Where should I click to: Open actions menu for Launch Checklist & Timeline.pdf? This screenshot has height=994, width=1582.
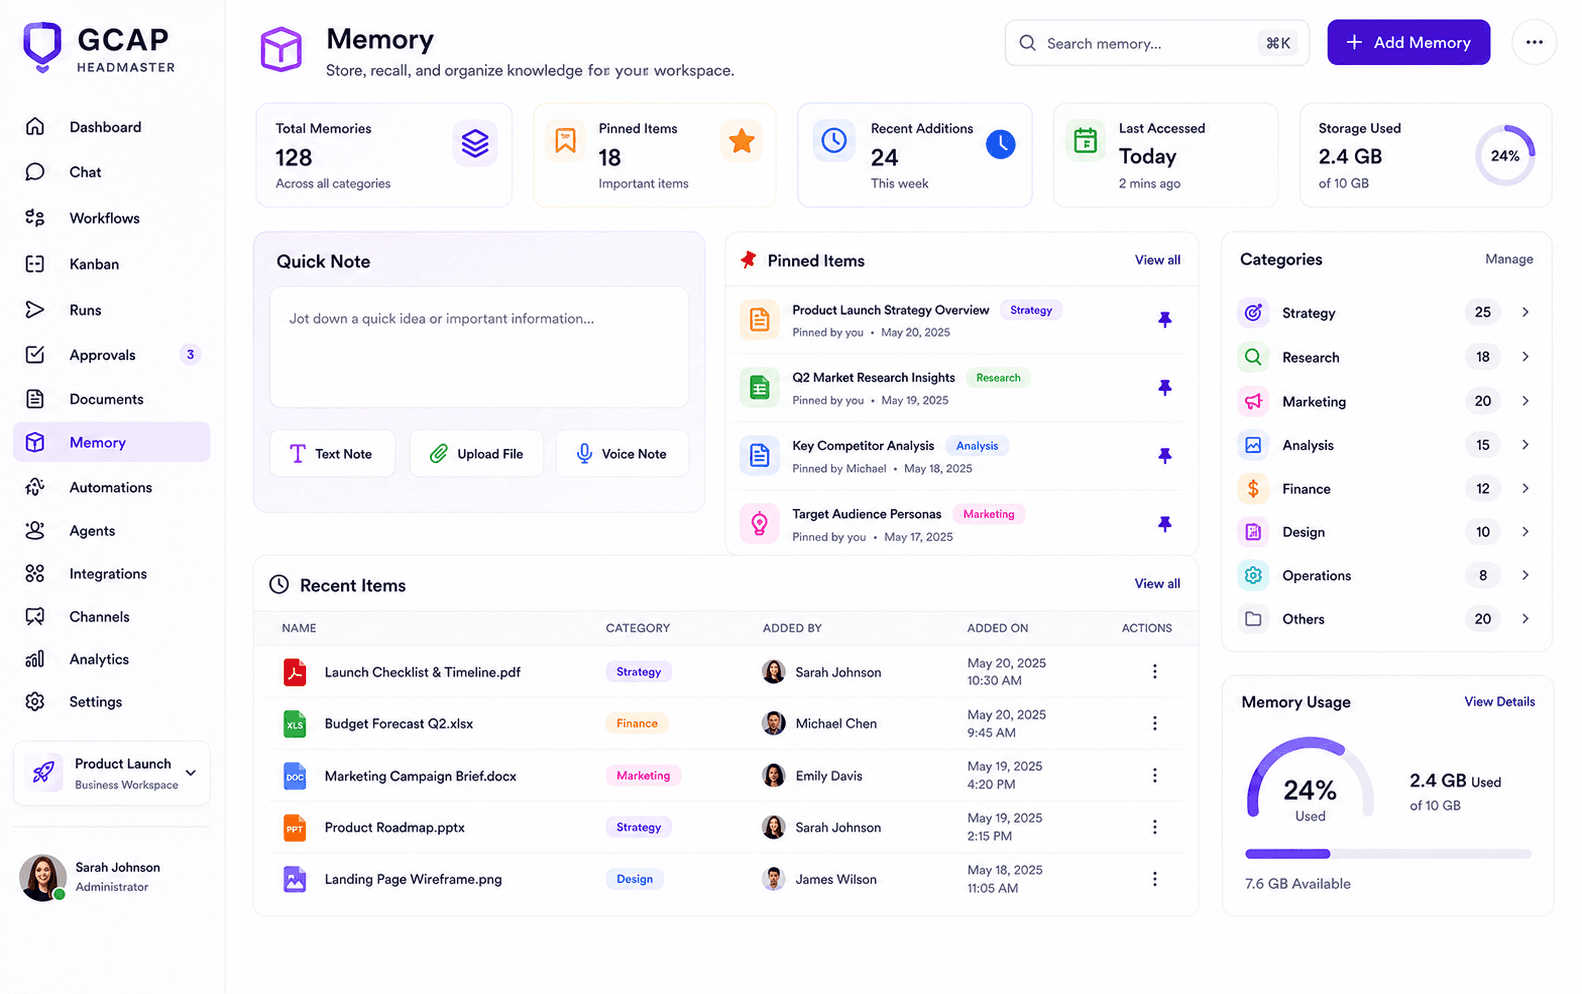point(1154,672)
